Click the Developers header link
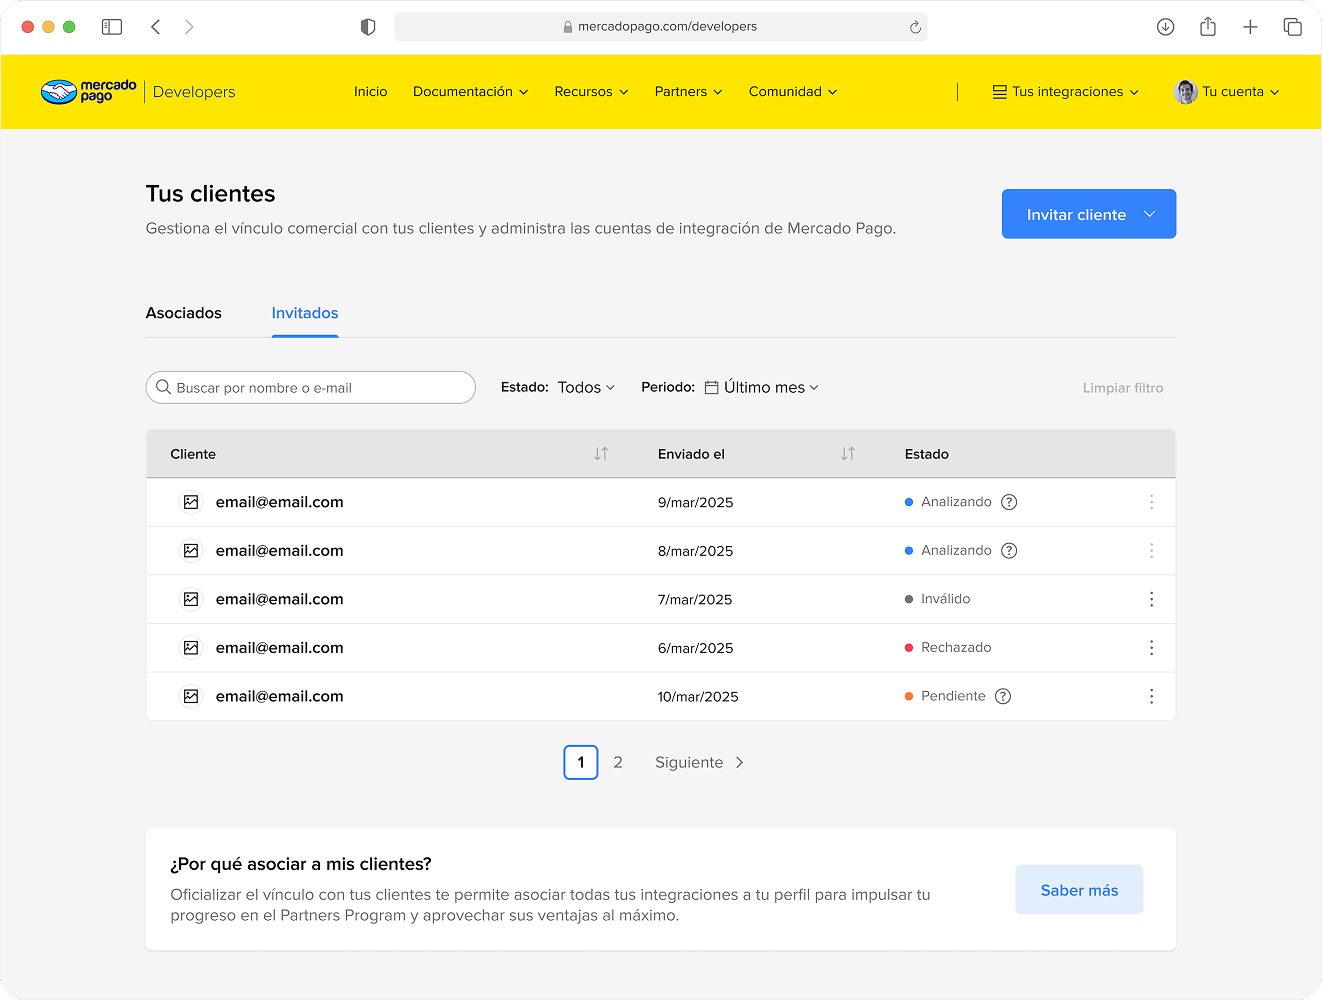Screen dimensions: 1322x1000 coord(194,92)
